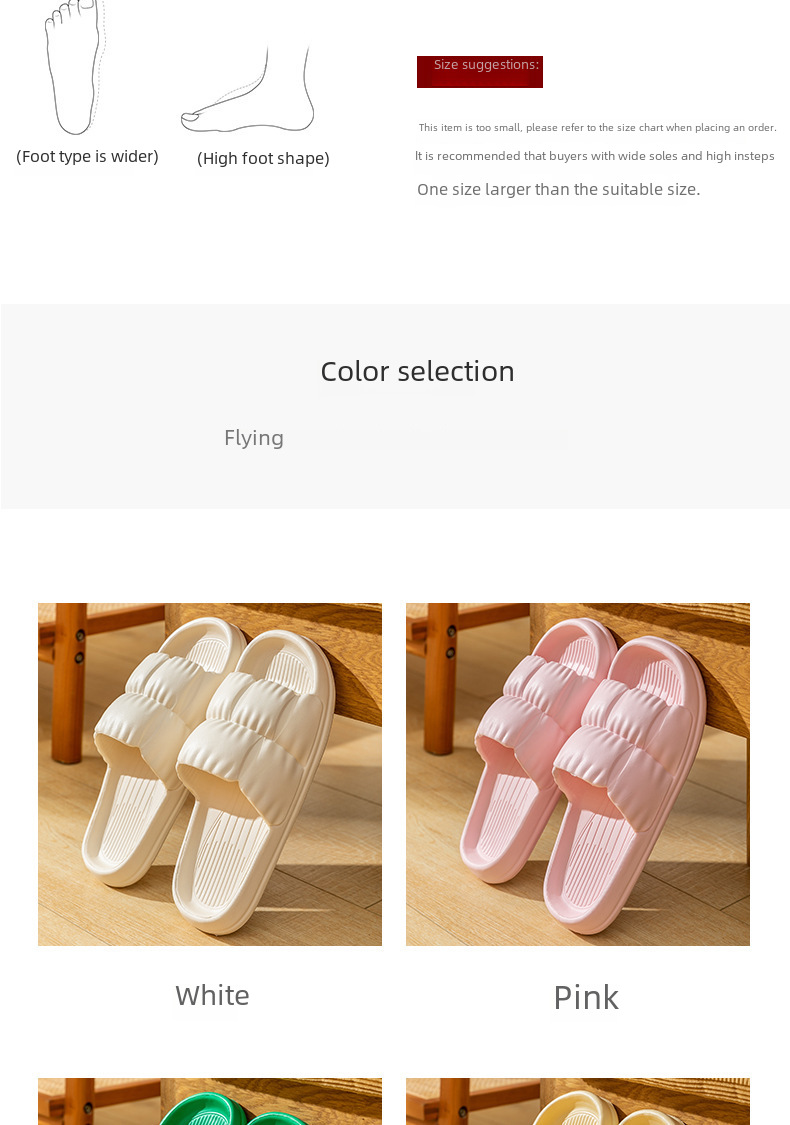This screenshot has height=1125, width=790.
Task: Open the pink slippers product photo
Action: coord(578,774)
